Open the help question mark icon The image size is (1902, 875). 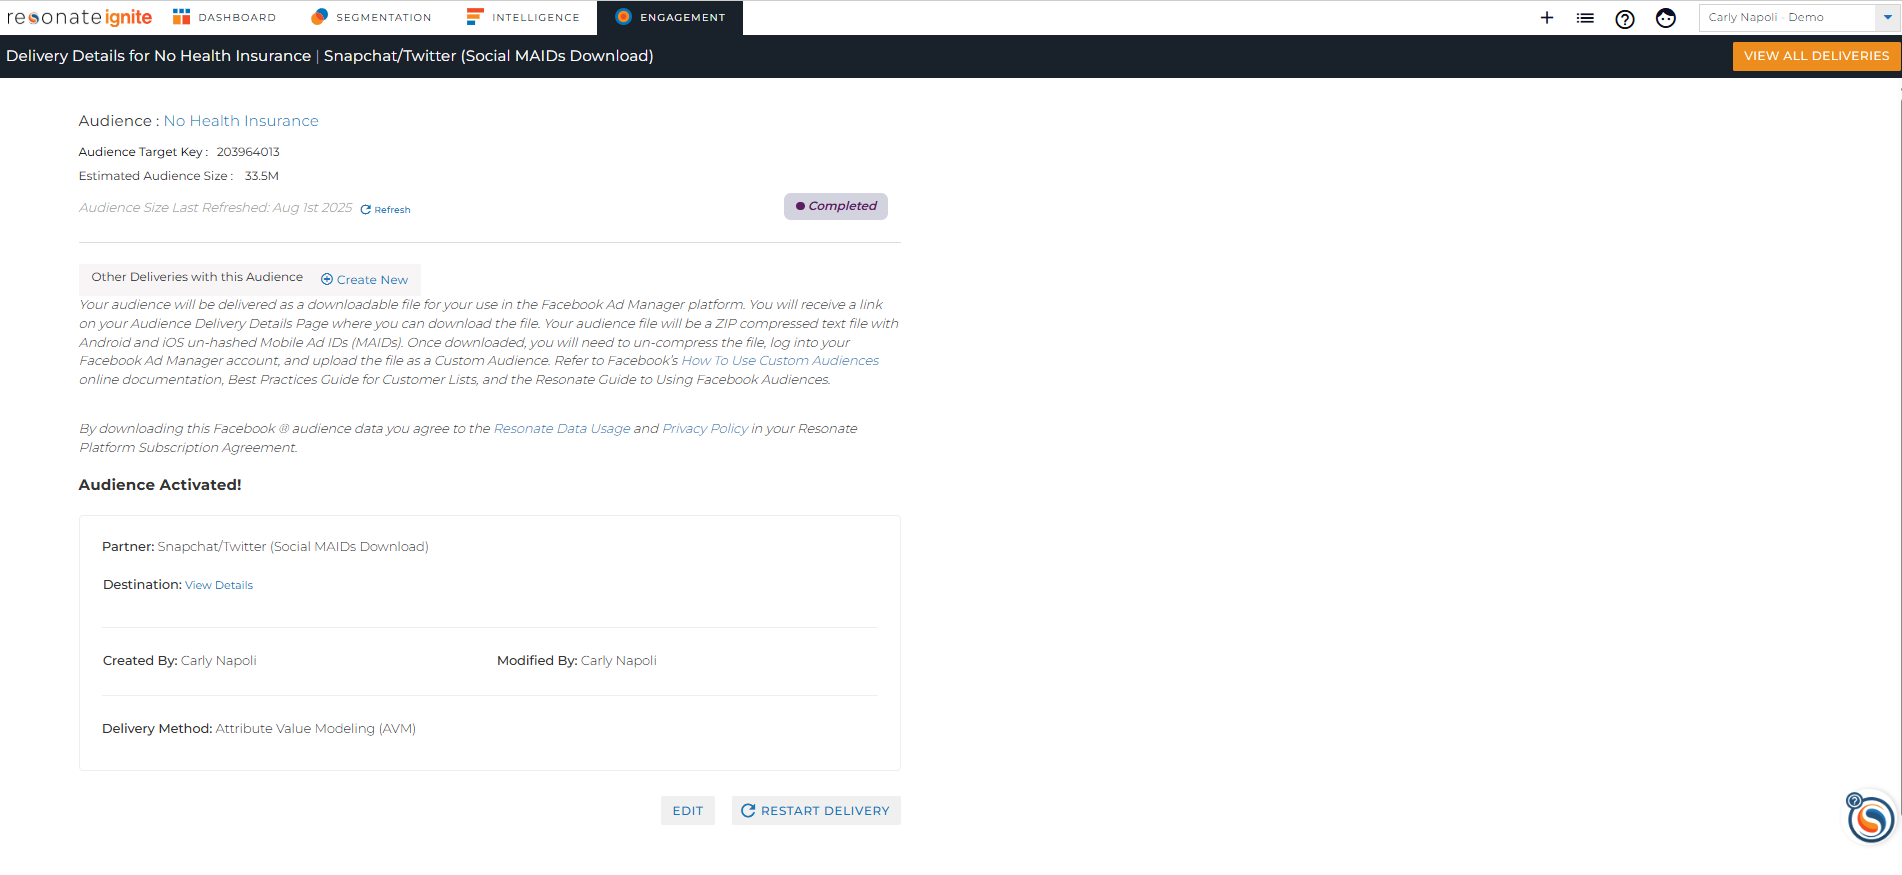(x=1625, y=18)
